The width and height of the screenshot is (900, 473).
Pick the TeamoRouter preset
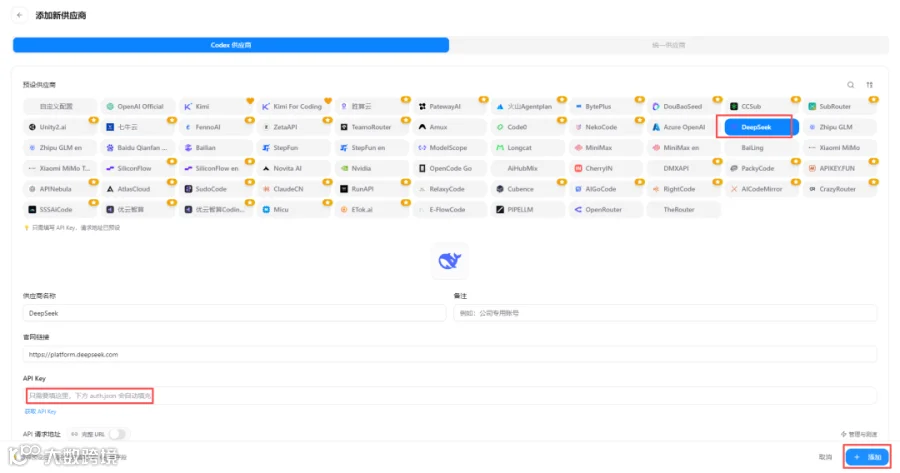(x=373, y=127)
